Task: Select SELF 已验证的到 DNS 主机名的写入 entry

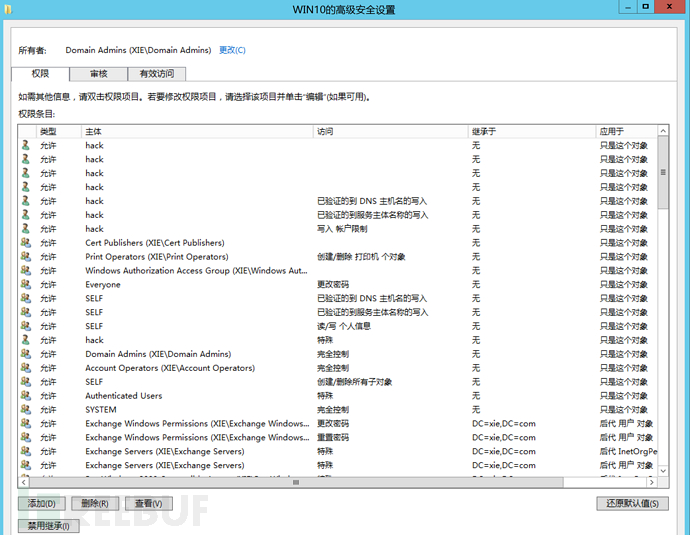Action: point(338,298)
